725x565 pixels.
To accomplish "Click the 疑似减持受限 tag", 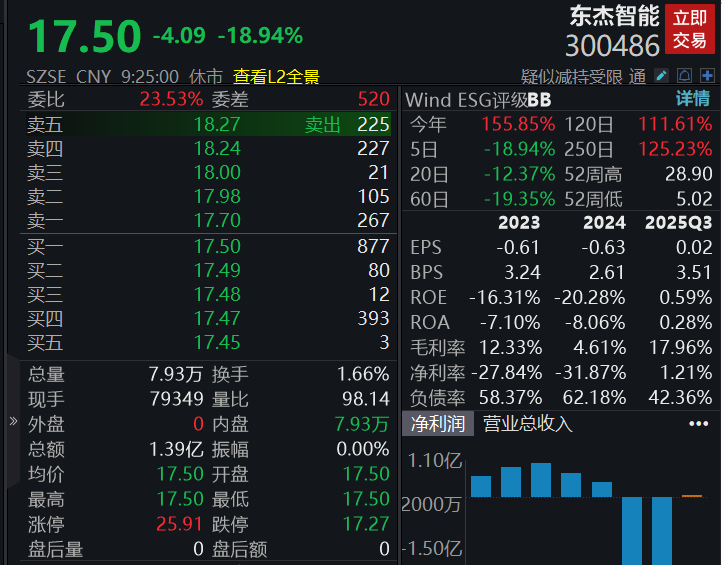I will (571, 76).
